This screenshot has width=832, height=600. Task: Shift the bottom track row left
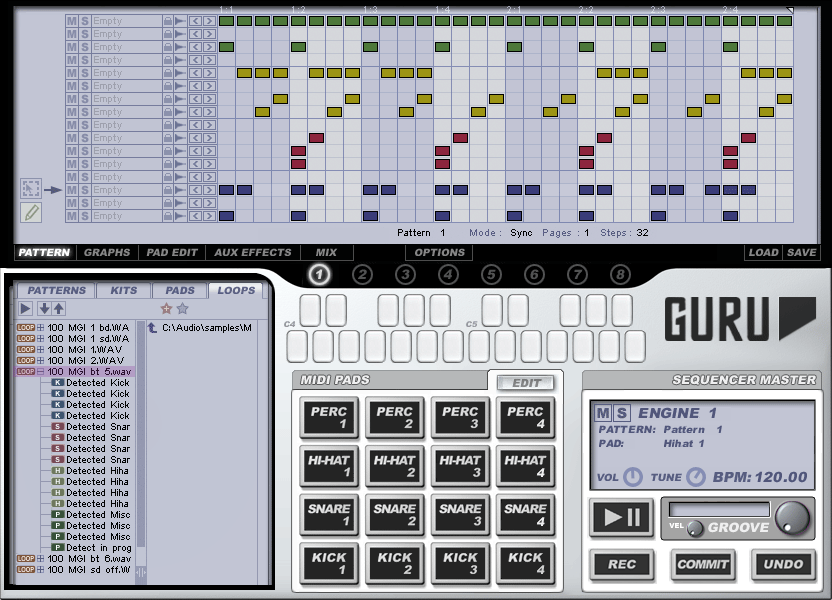tap(196, 216)
